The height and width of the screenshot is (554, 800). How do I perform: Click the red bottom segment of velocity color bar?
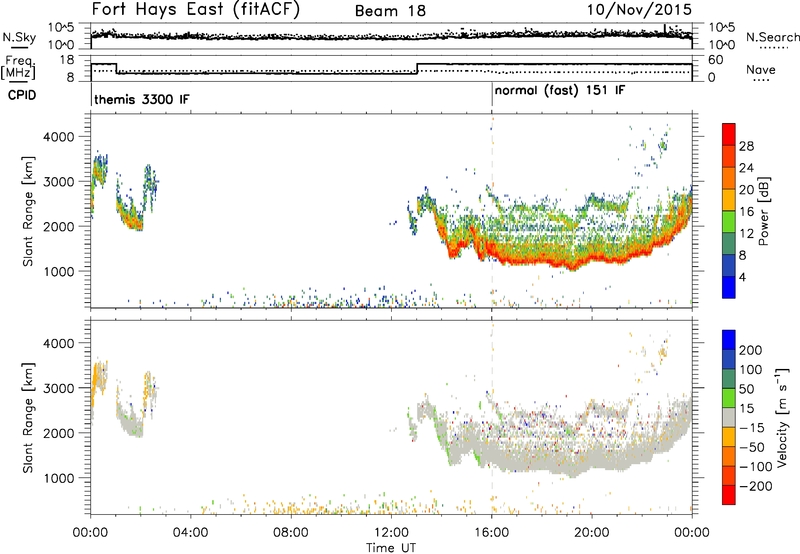pyautogui.click(x=729, y=495)
